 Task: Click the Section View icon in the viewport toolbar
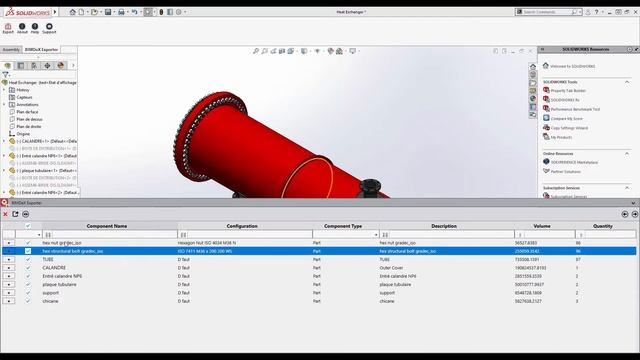point(282,51)
